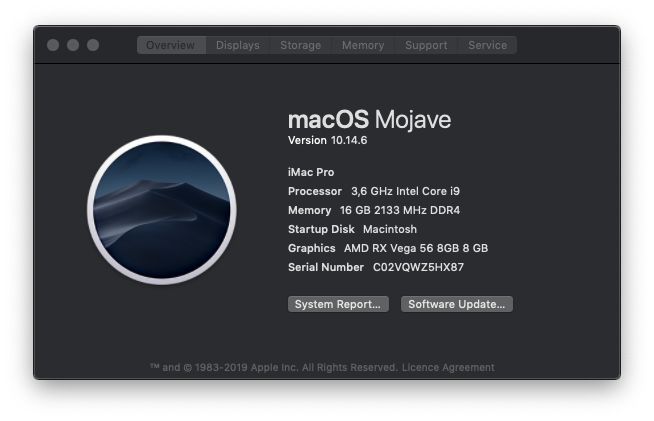The image size is (654, 421).
Task: Click the zoom window control button
Action: pyautogui.click(x=93, y=45)
